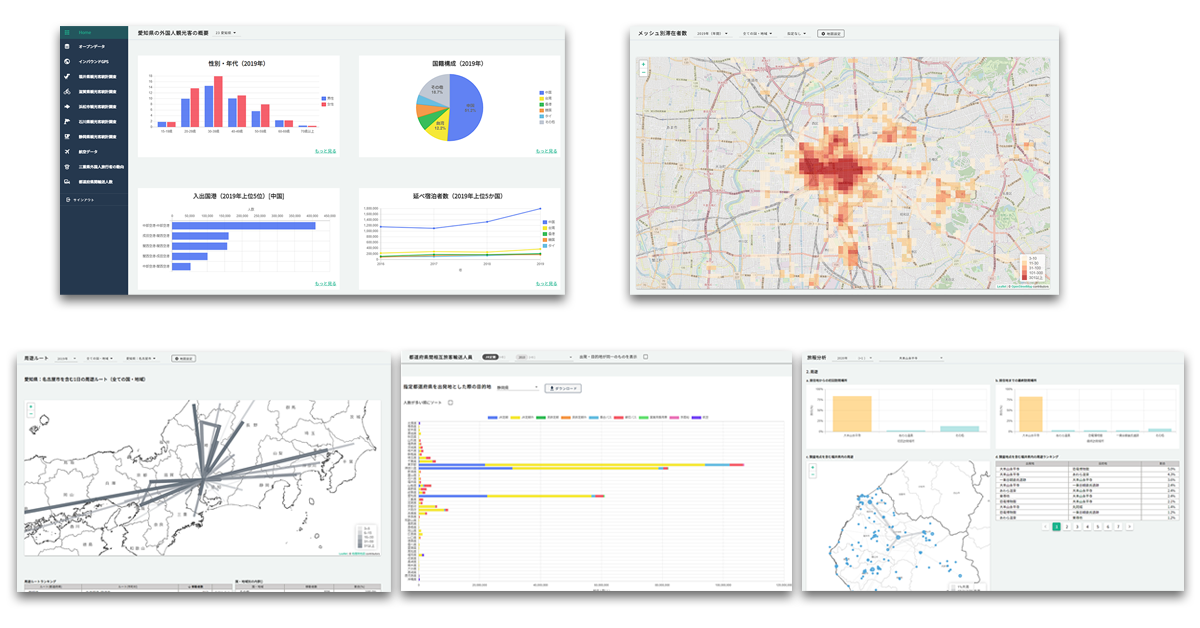Toggle 出発・目的地が同一のものを表示 checkbox
The width and height of the screenshot is (1200, 628).
pyautogui.click(x=646, y=356)
